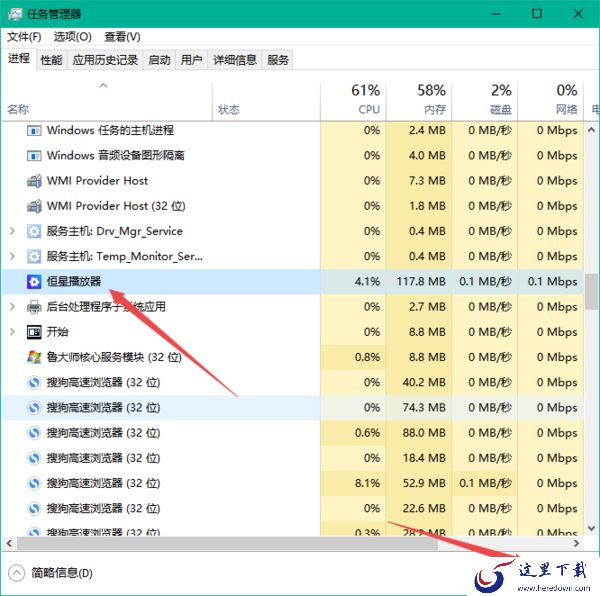Click the vertical scrollbar up arrow
This screenshot has height=596, width=600.
tap(591, 130)
